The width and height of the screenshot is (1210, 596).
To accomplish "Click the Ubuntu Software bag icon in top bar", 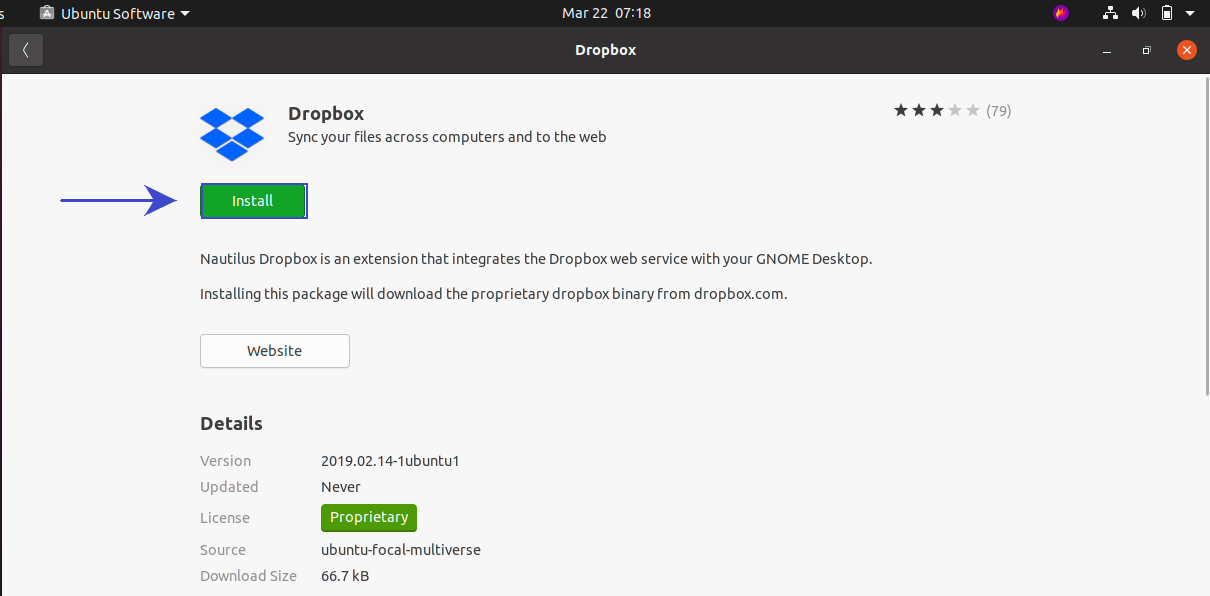I will pyautogui.click(x=47, y=13).
